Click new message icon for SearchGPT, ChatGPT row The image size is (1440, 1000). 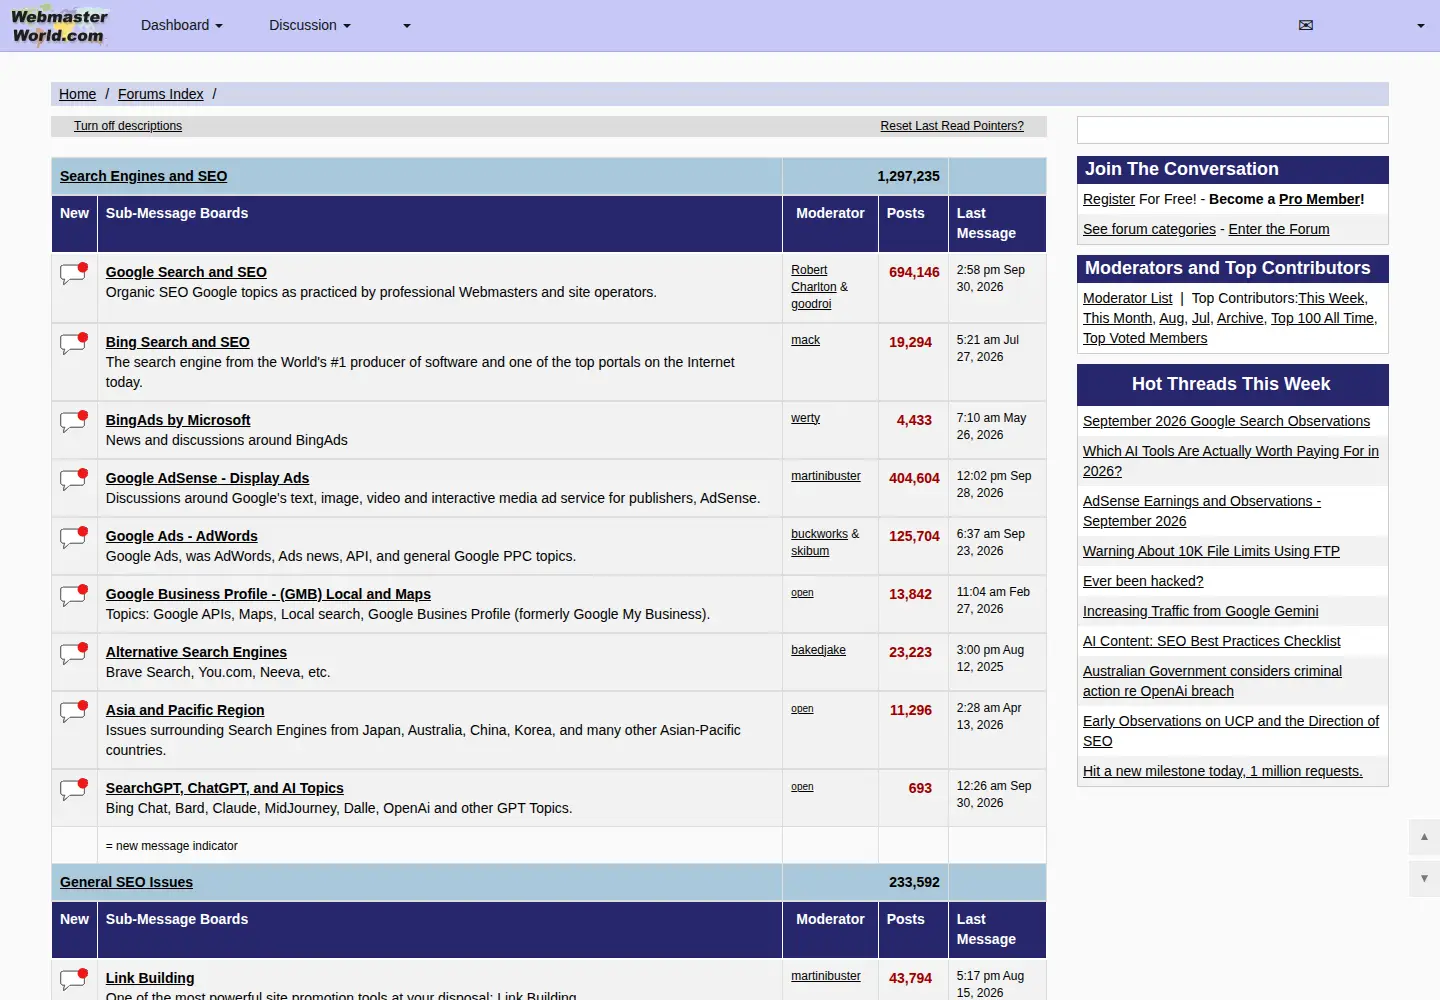click(74, 789)
